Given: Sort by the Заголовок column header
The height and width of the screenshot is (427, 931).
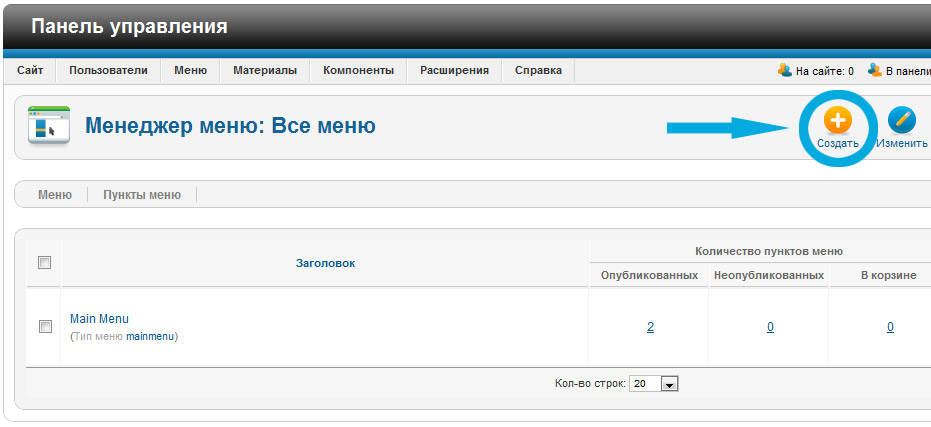Looking at the screenshot, I should coord(325,263).
